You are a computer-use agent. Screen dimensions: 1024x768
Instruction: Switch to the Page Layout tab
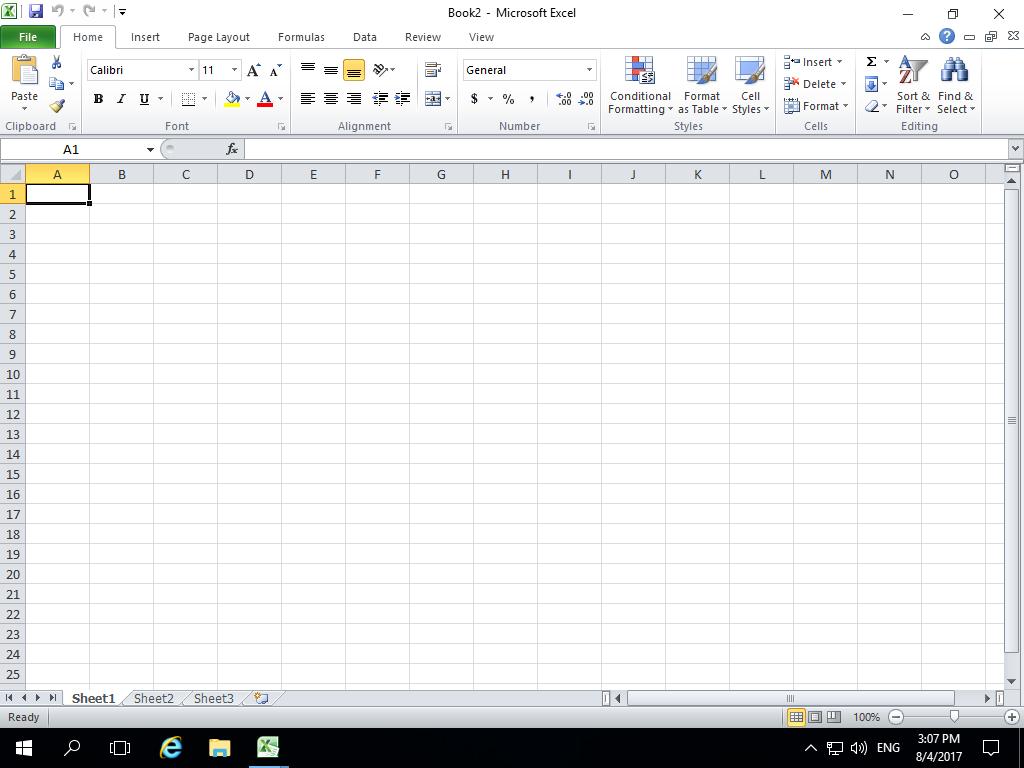[219, 37]
